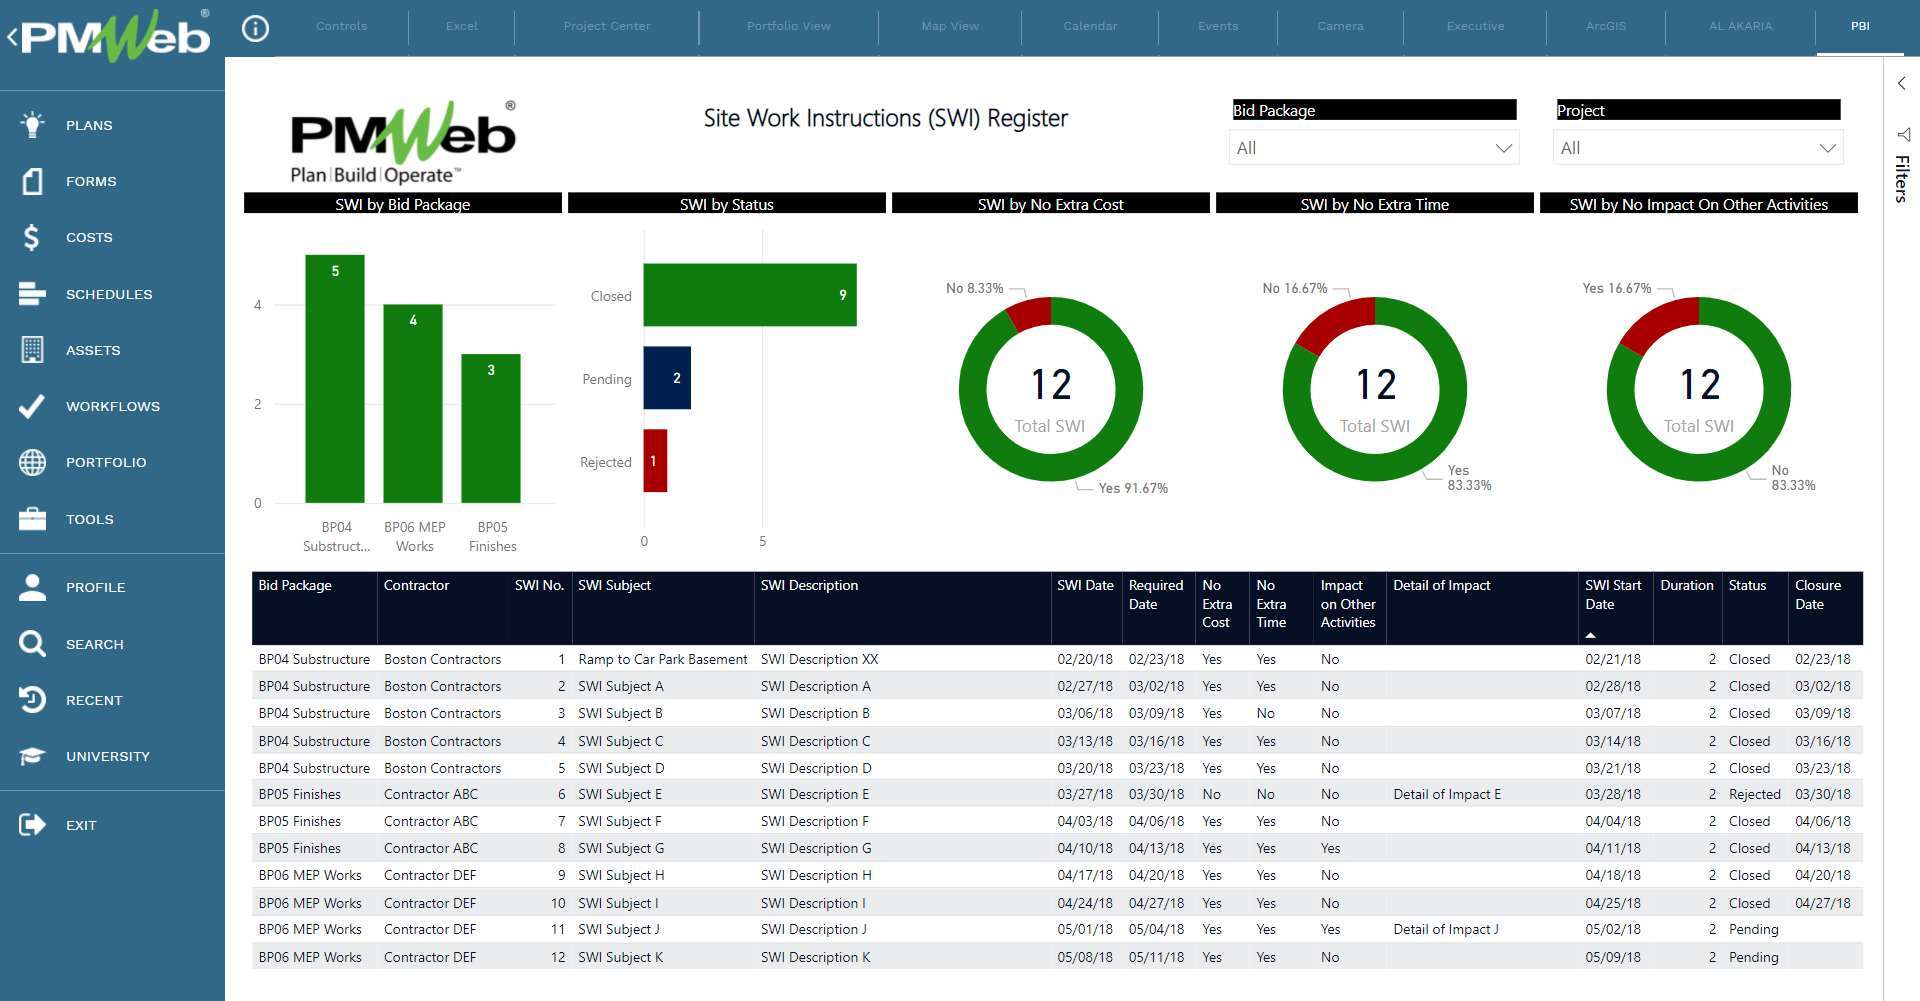This screenshot has height=1001, width=1920.
Task: Switch to the Project Center tab
Action: [x=606, y=26]
